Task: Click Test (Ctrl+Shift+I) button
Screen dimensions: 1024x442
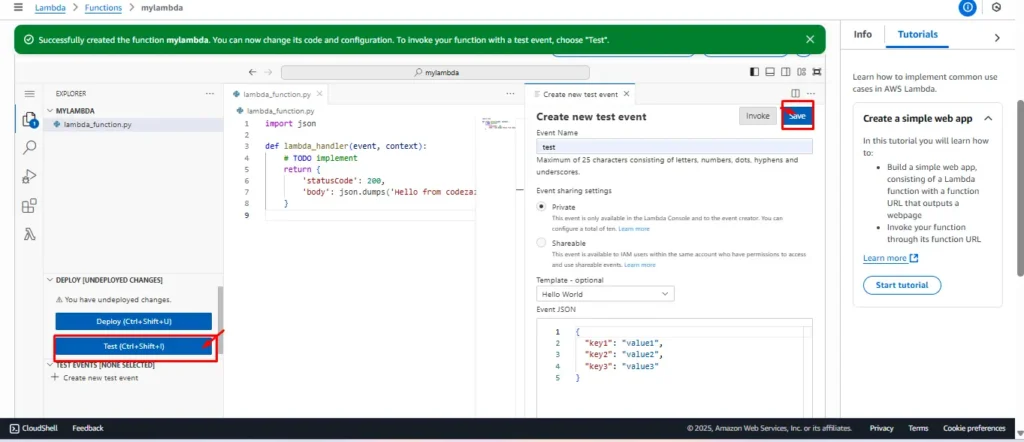Action: (x=134, y=347)
